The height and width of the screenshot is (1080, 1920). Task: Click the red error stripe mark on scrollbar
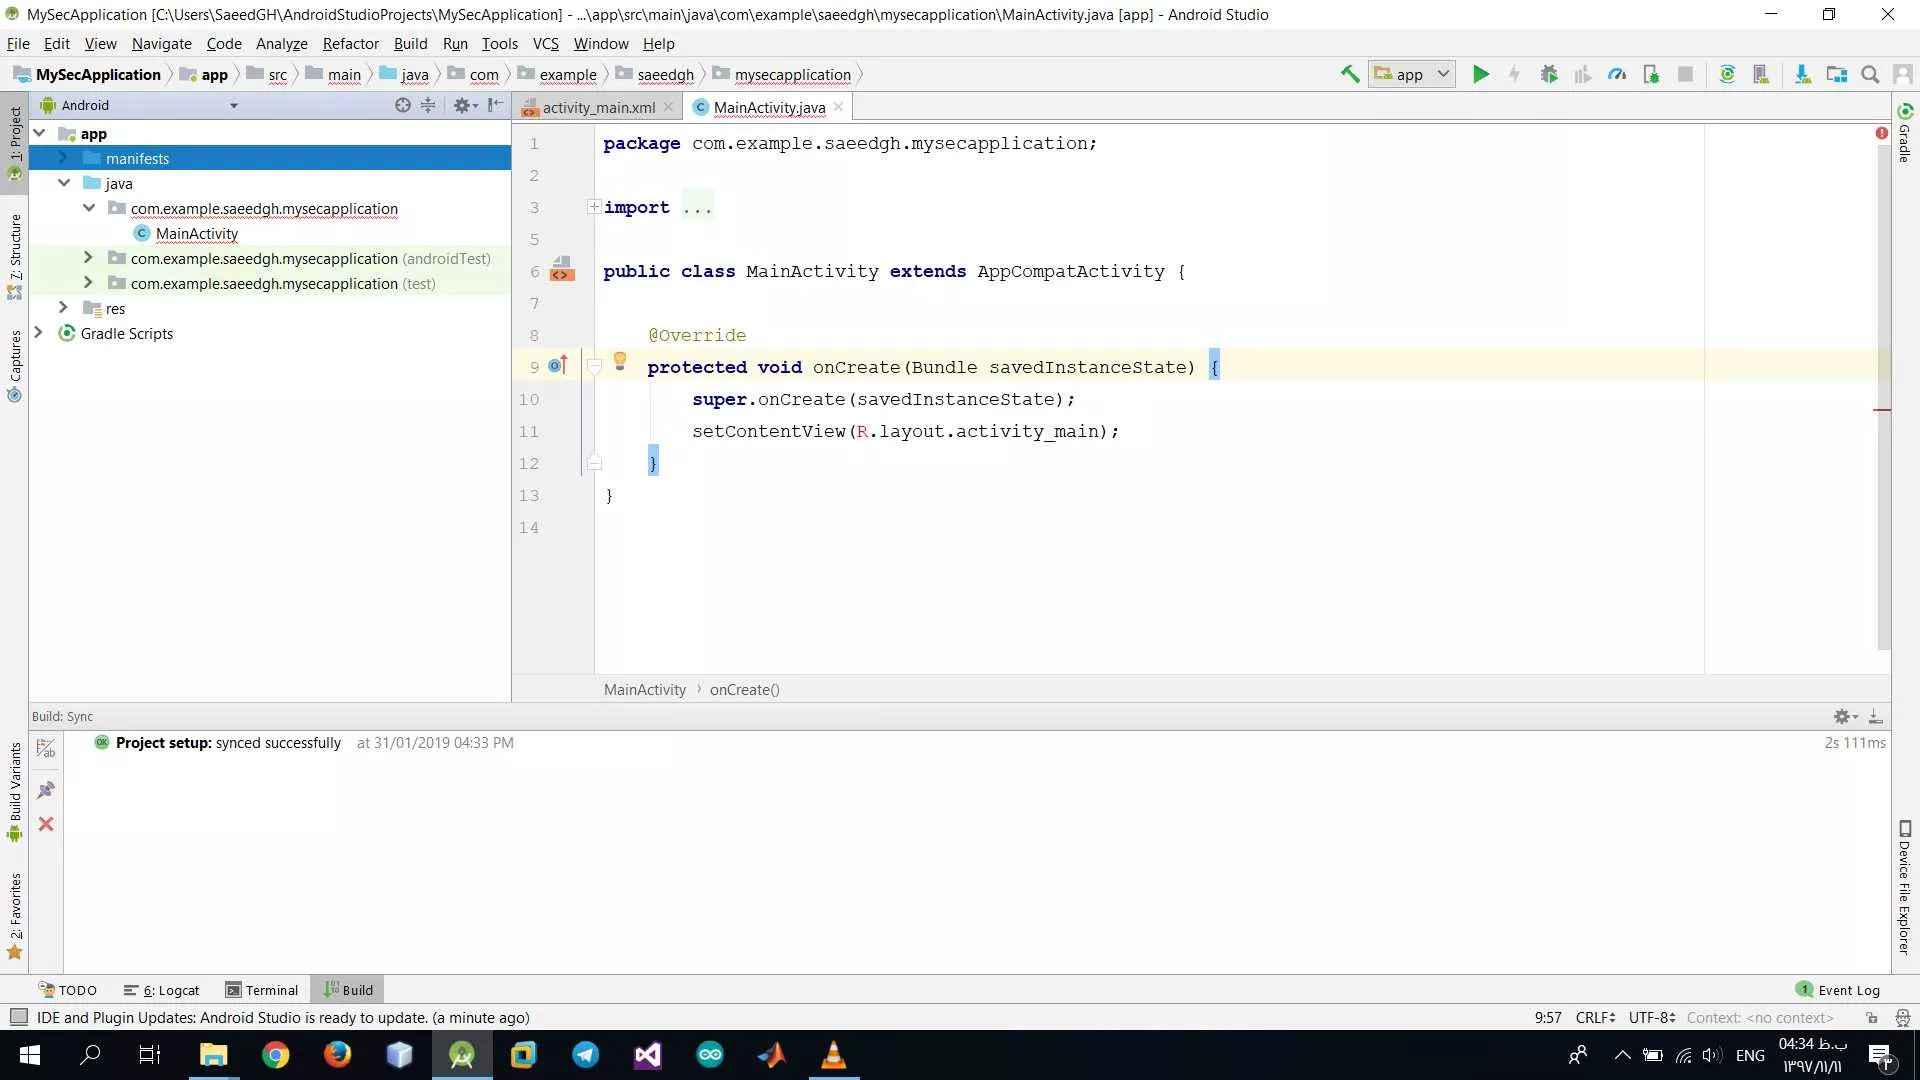pyautogui.click(x=1882, y=410)
